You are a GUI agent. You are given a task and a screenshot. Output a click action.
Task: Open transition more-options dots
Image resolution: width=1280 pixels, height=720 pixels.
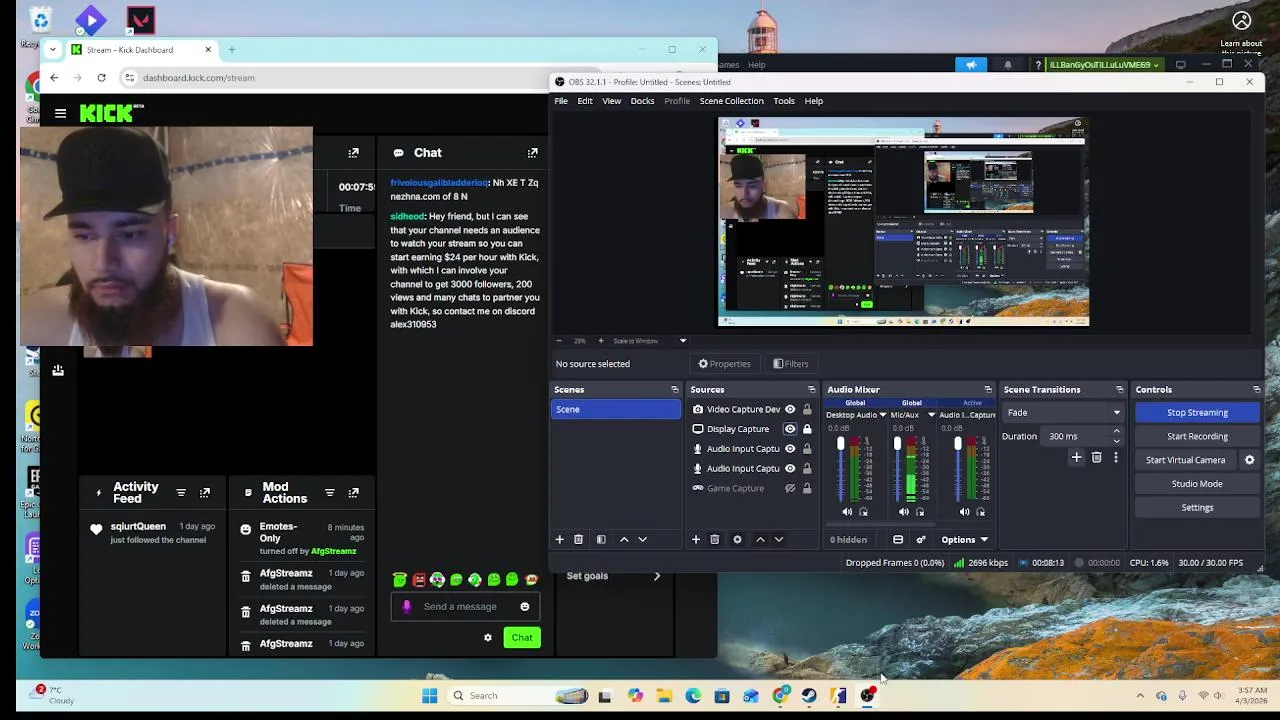click(1116, 458)
